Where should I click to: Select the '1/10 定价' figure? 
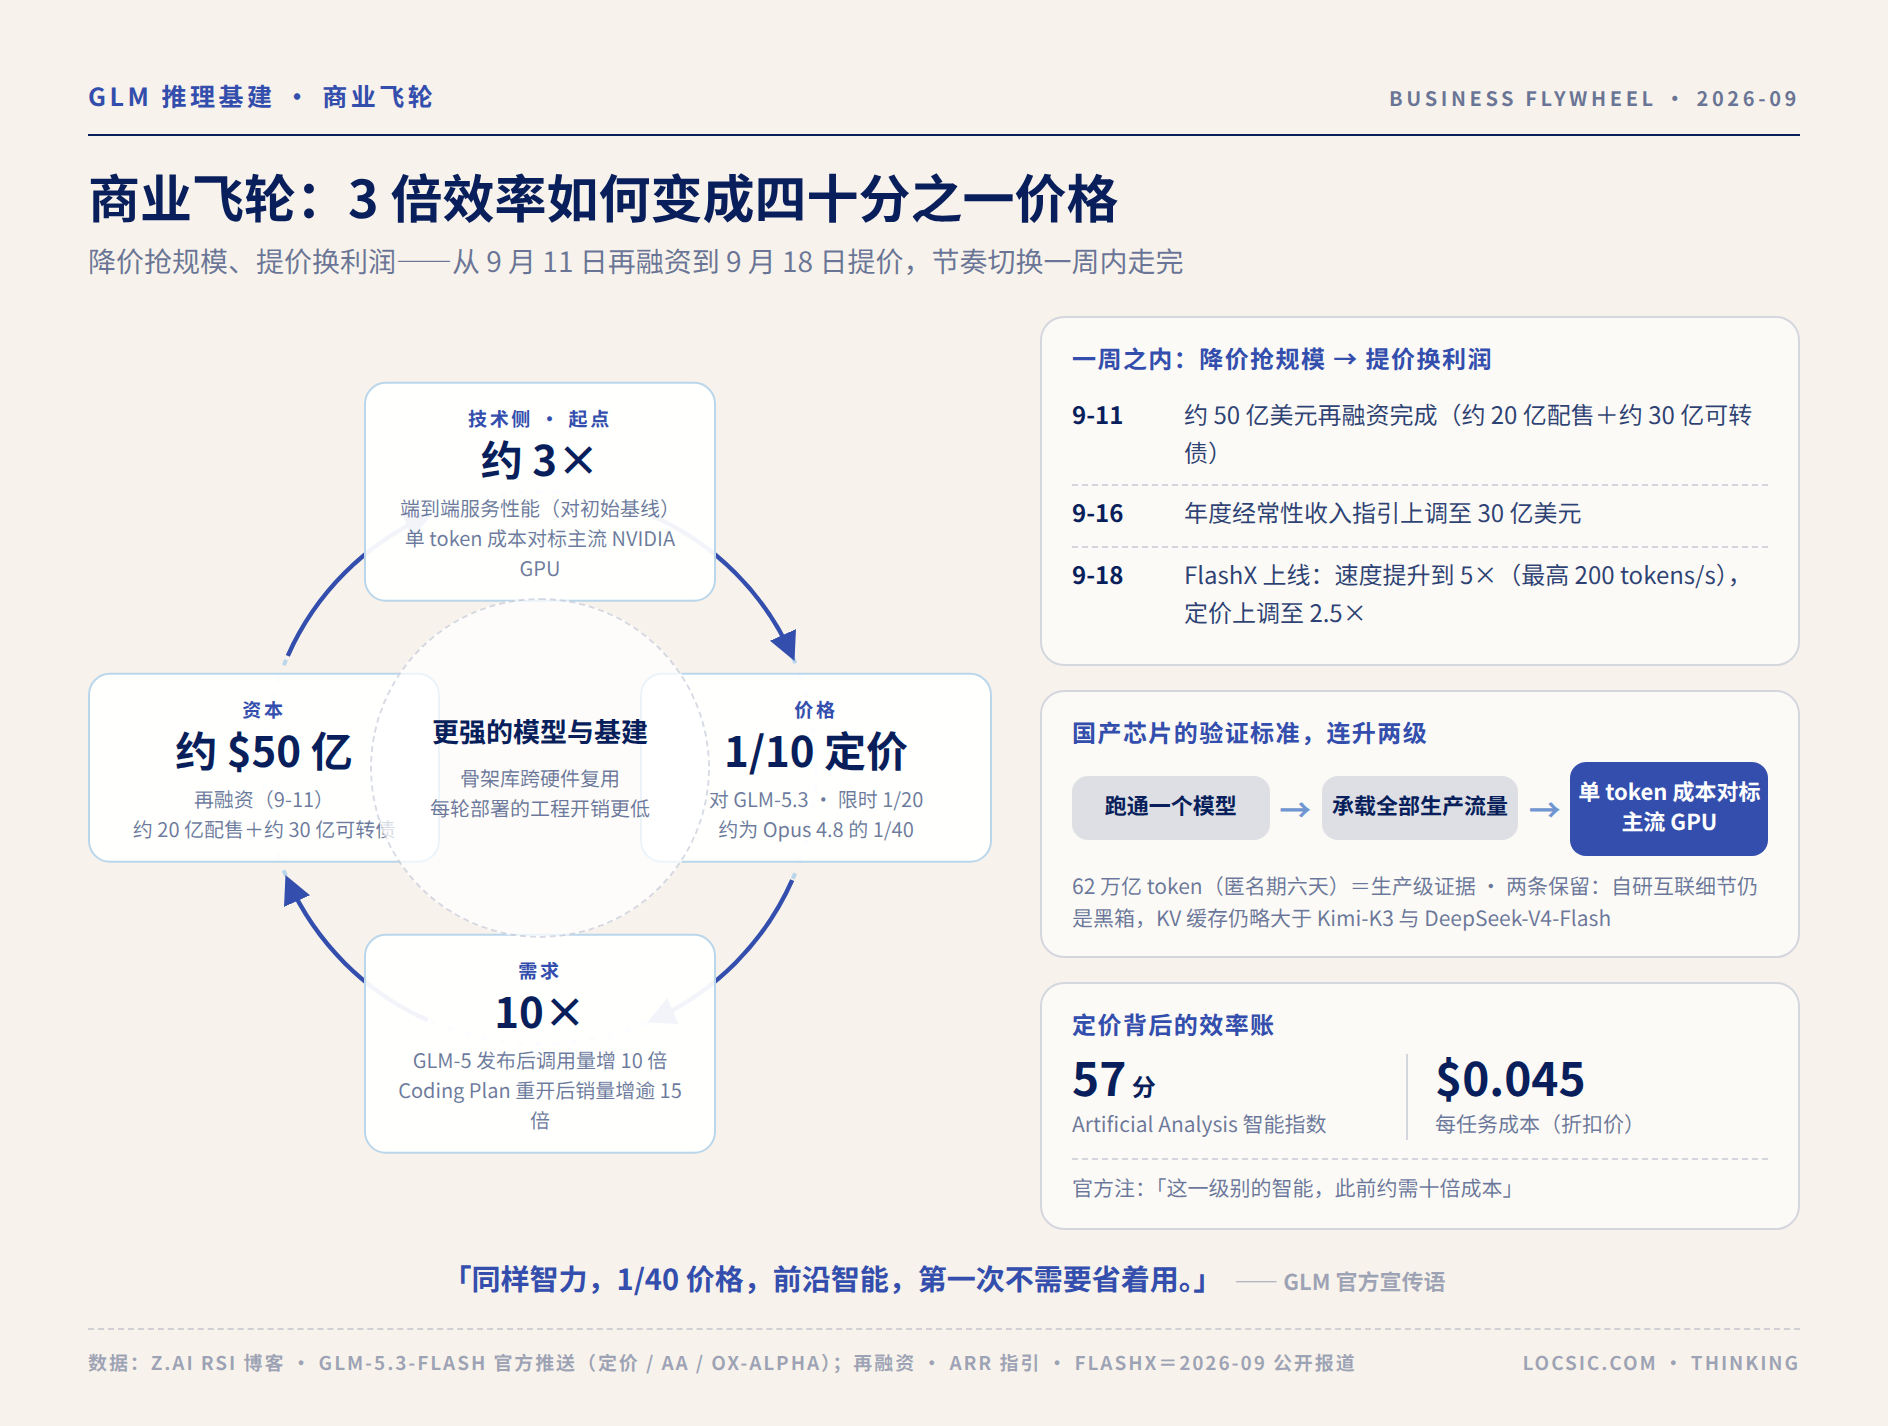[x=815, y=752]
